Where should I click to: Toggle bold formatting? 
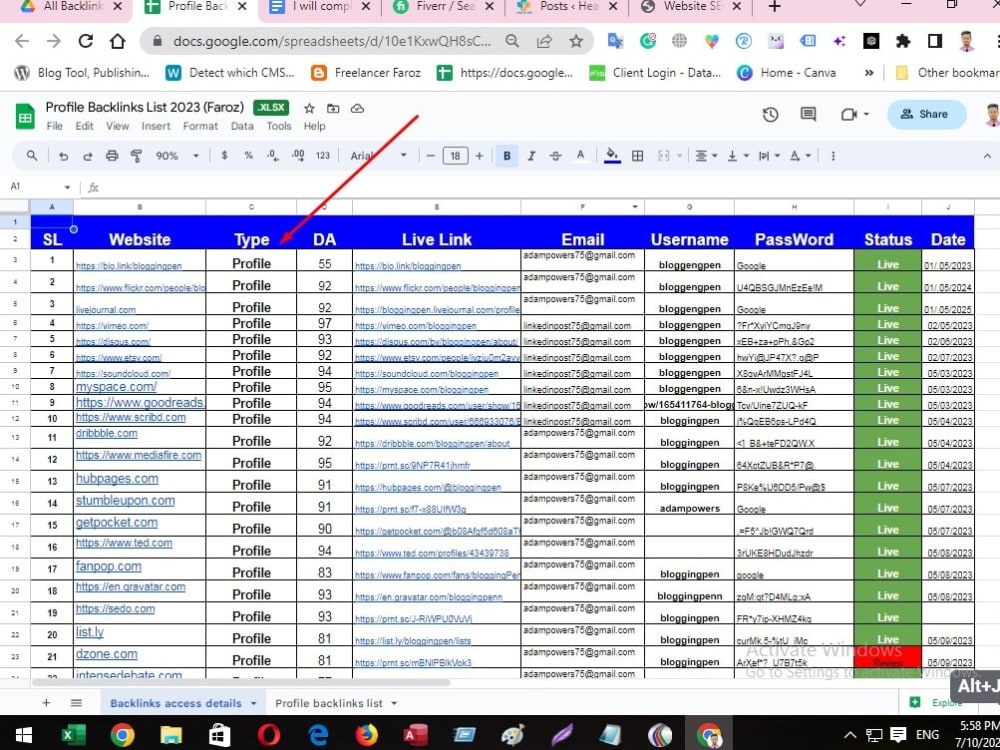pos(507,156)
